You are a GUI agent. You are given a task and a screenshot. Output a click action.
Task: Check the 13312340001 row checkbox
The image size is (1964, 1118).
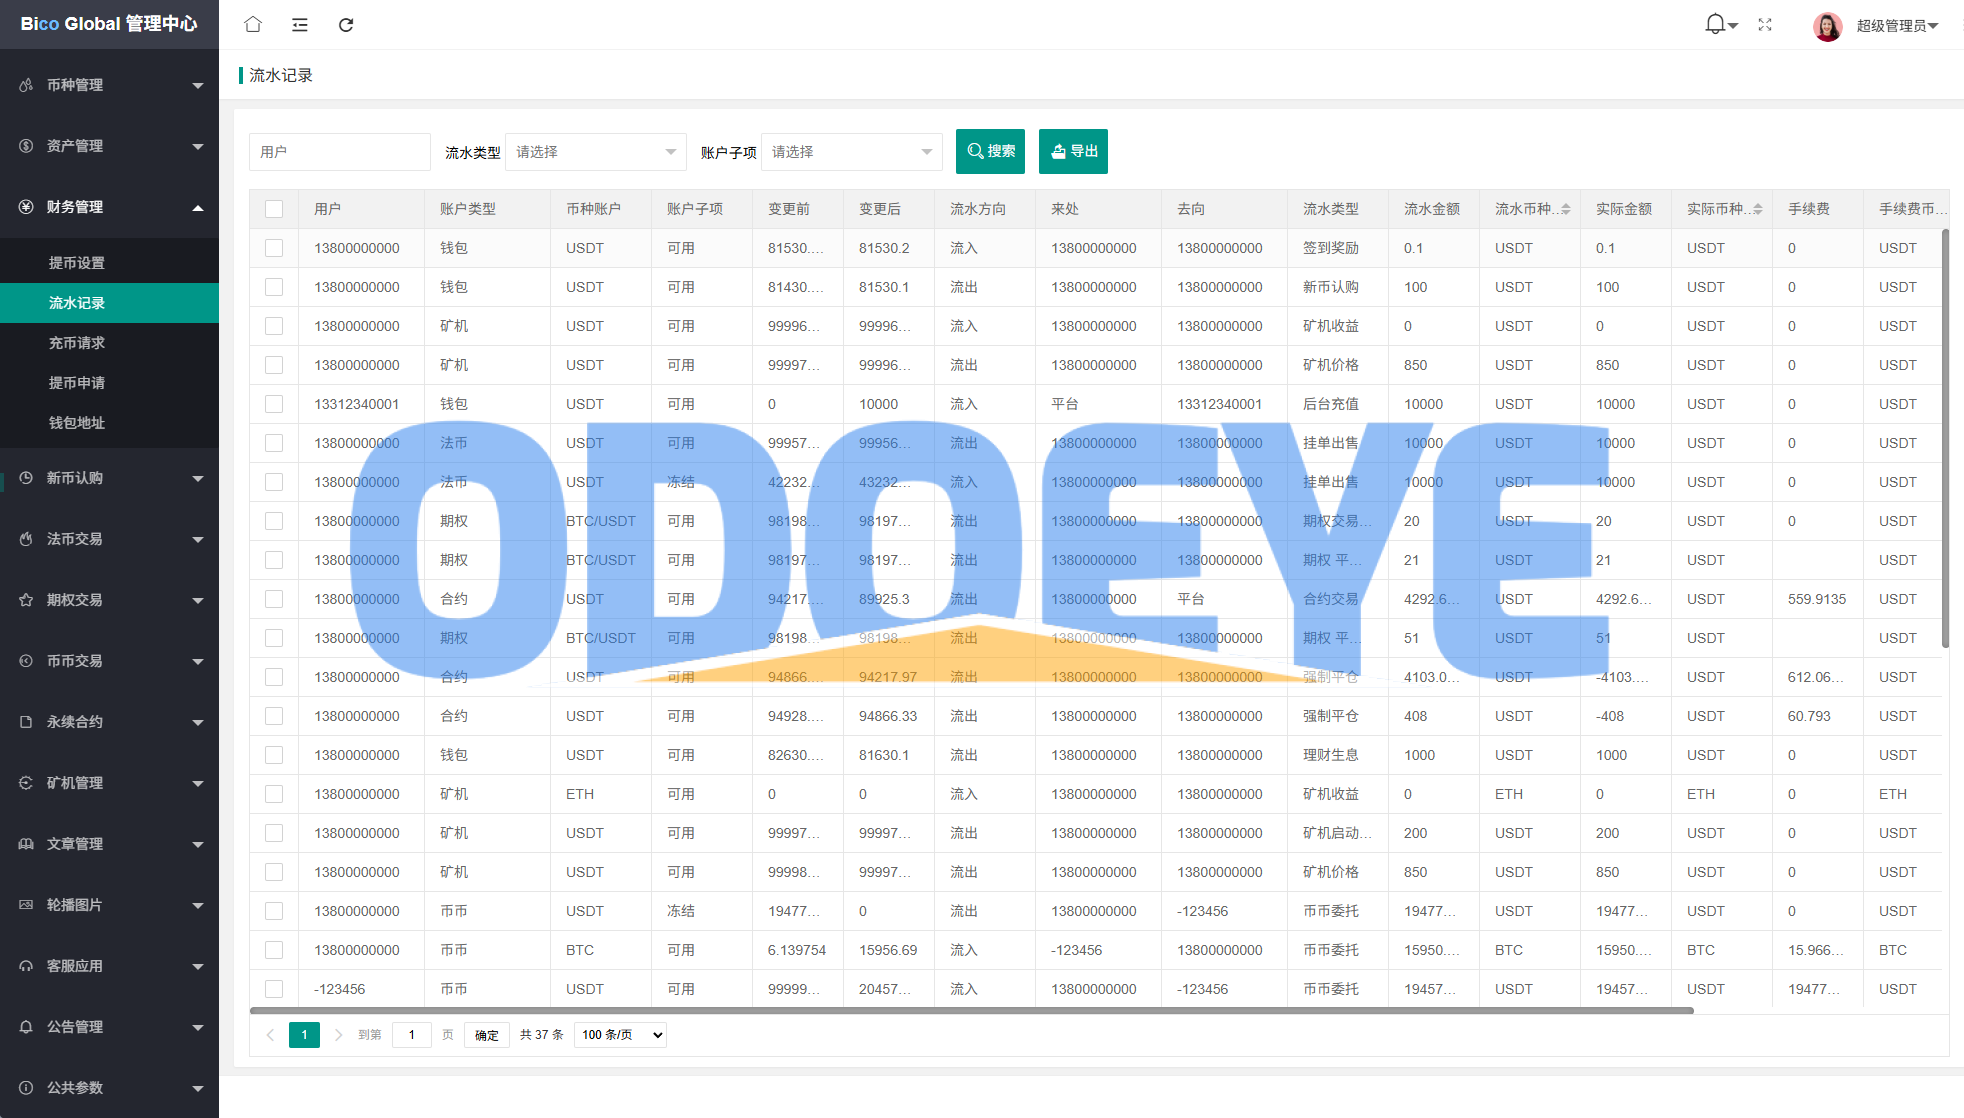pos(274,404)
